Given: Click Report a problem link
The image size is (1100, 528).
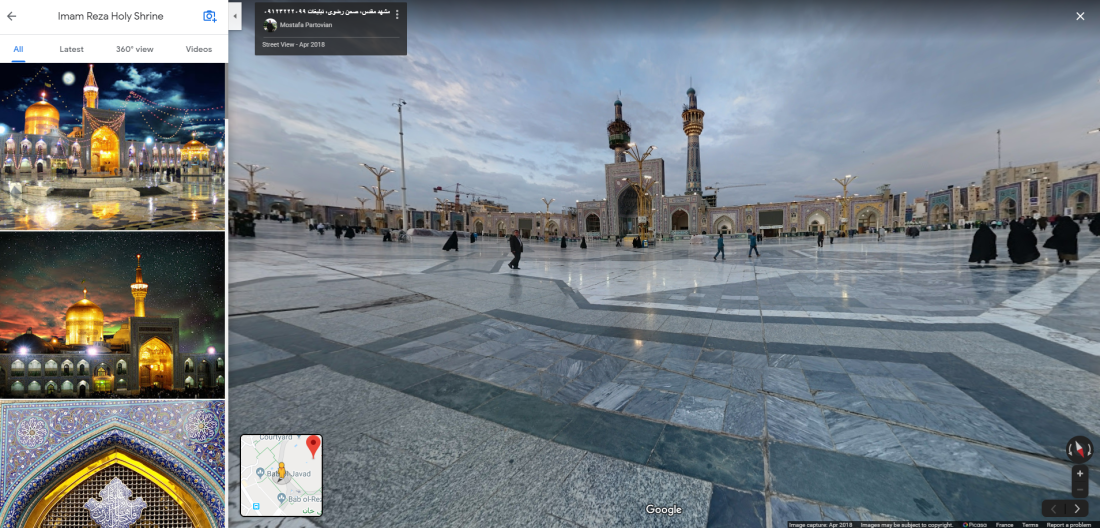Looking at the screenshot, I should click(x=1069, y=524).
